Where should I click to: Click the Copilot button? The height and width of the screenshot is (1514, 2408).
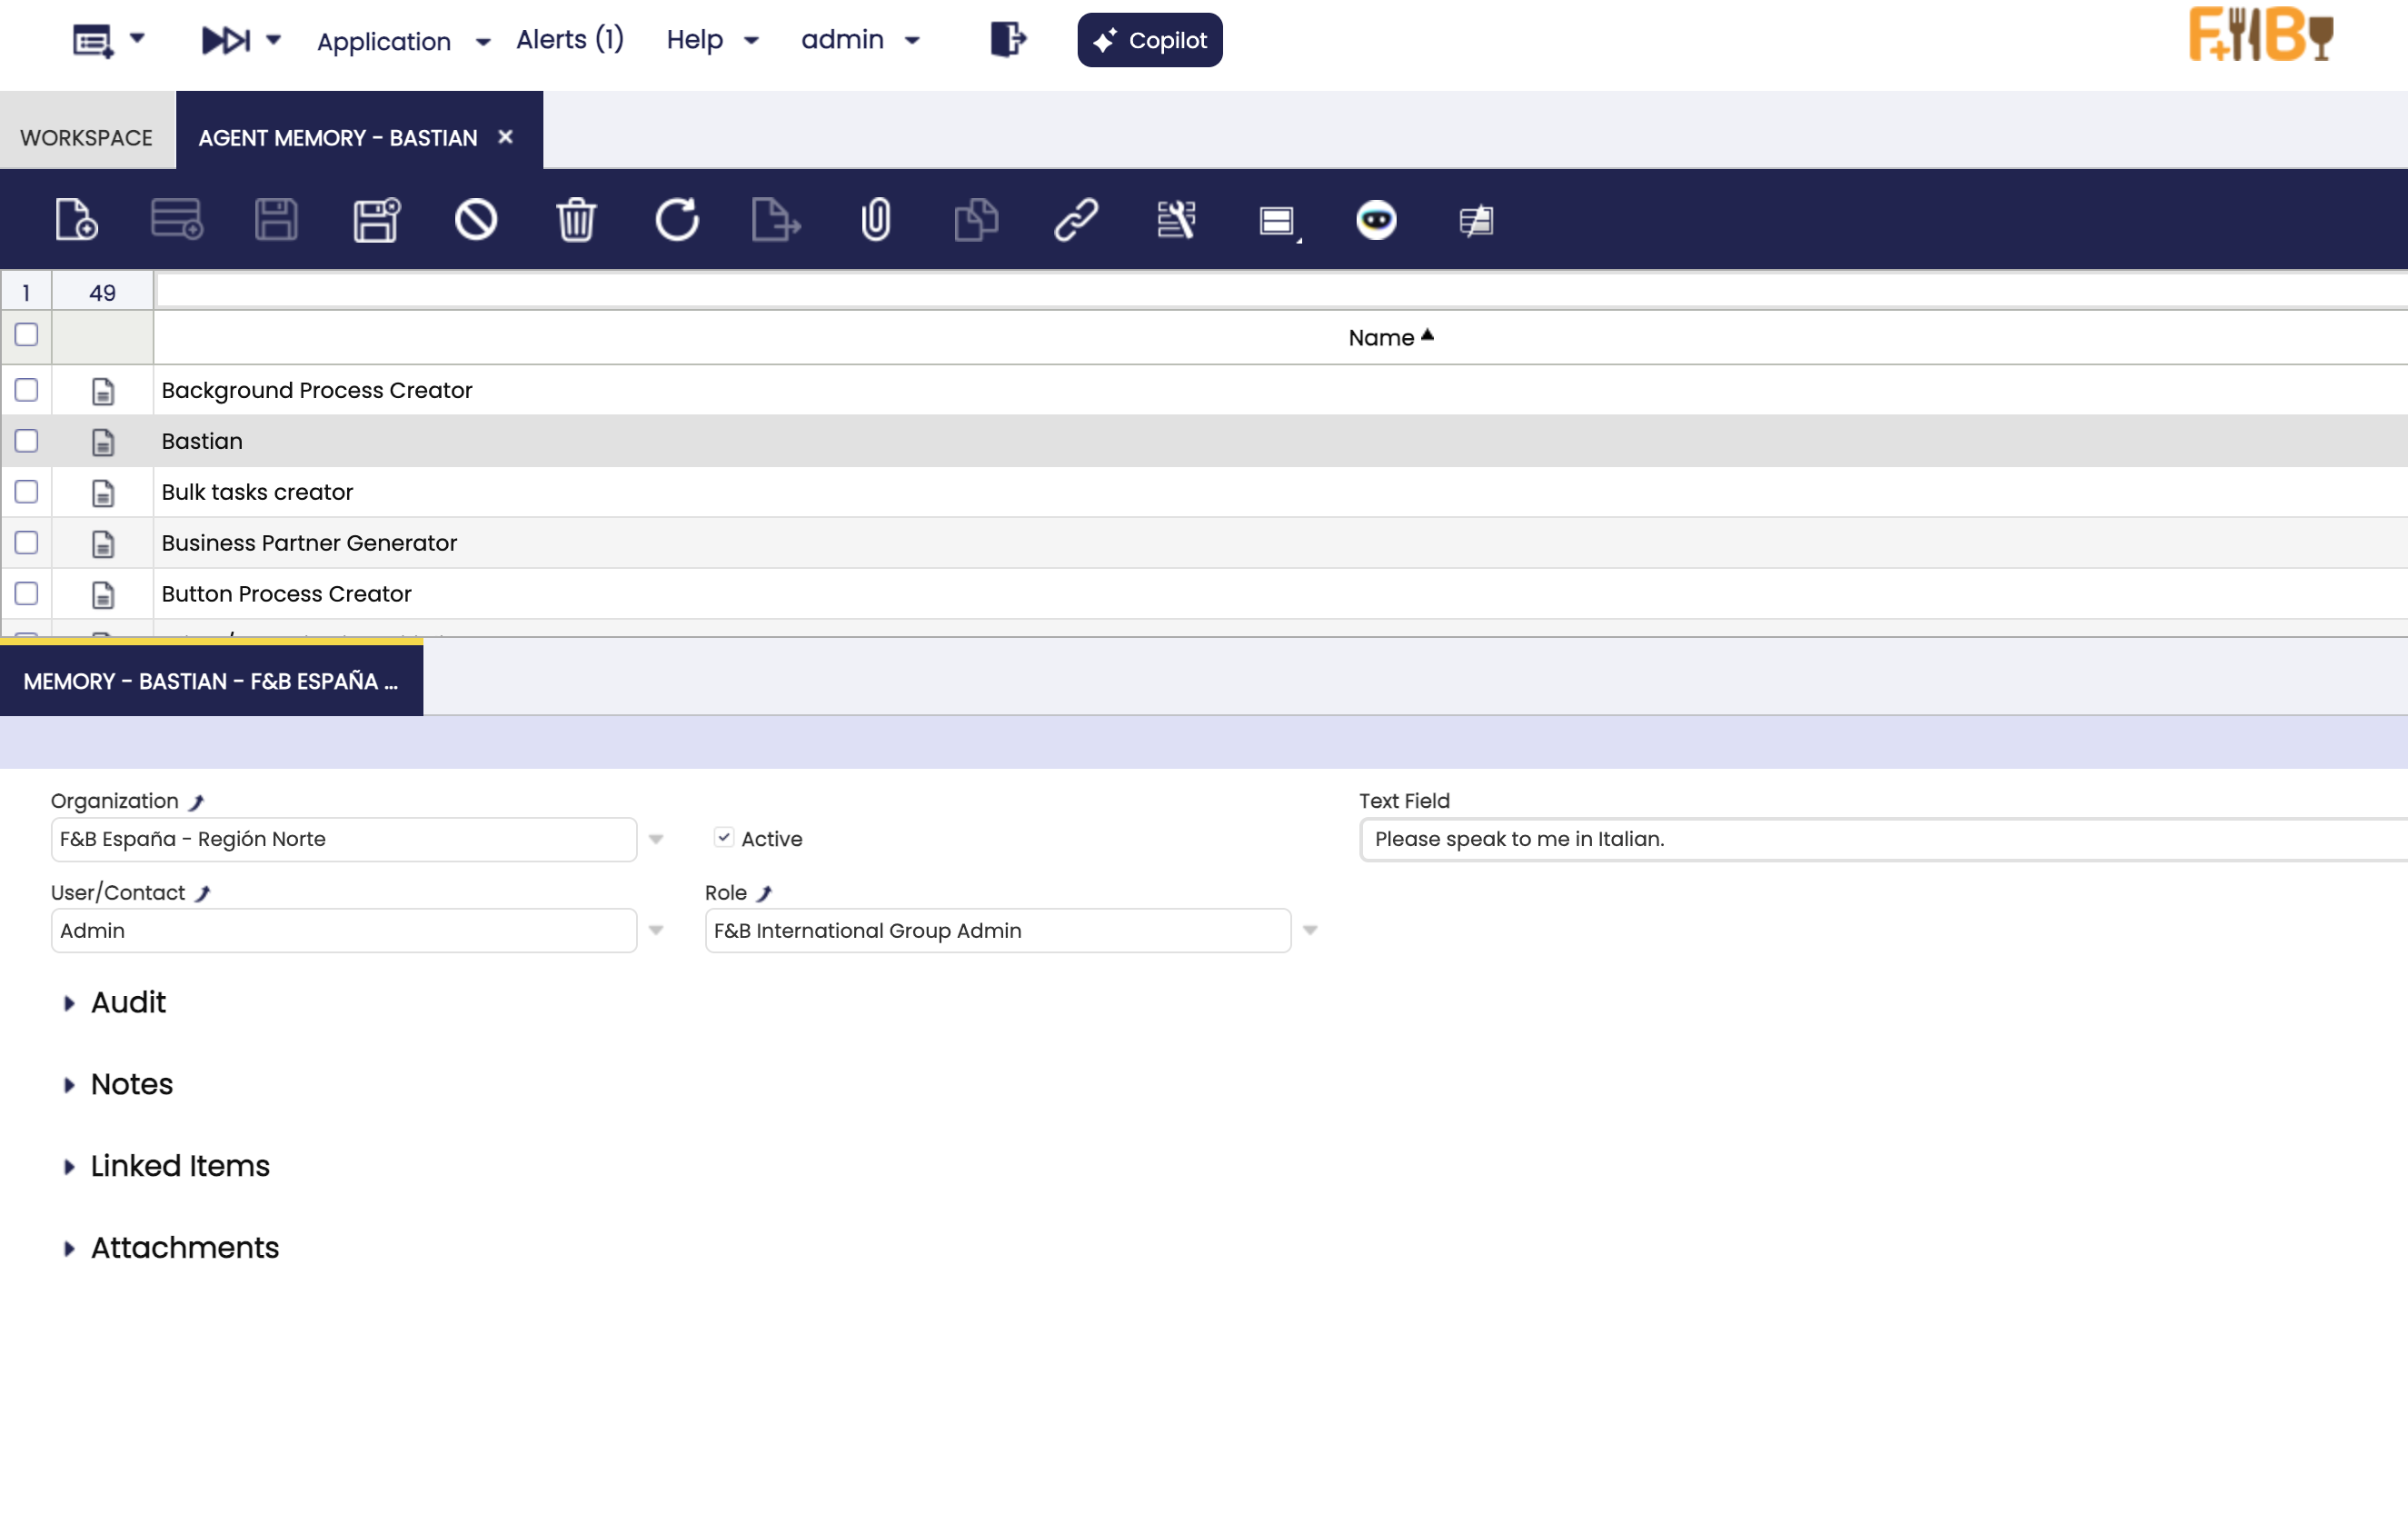point(1149,40)
